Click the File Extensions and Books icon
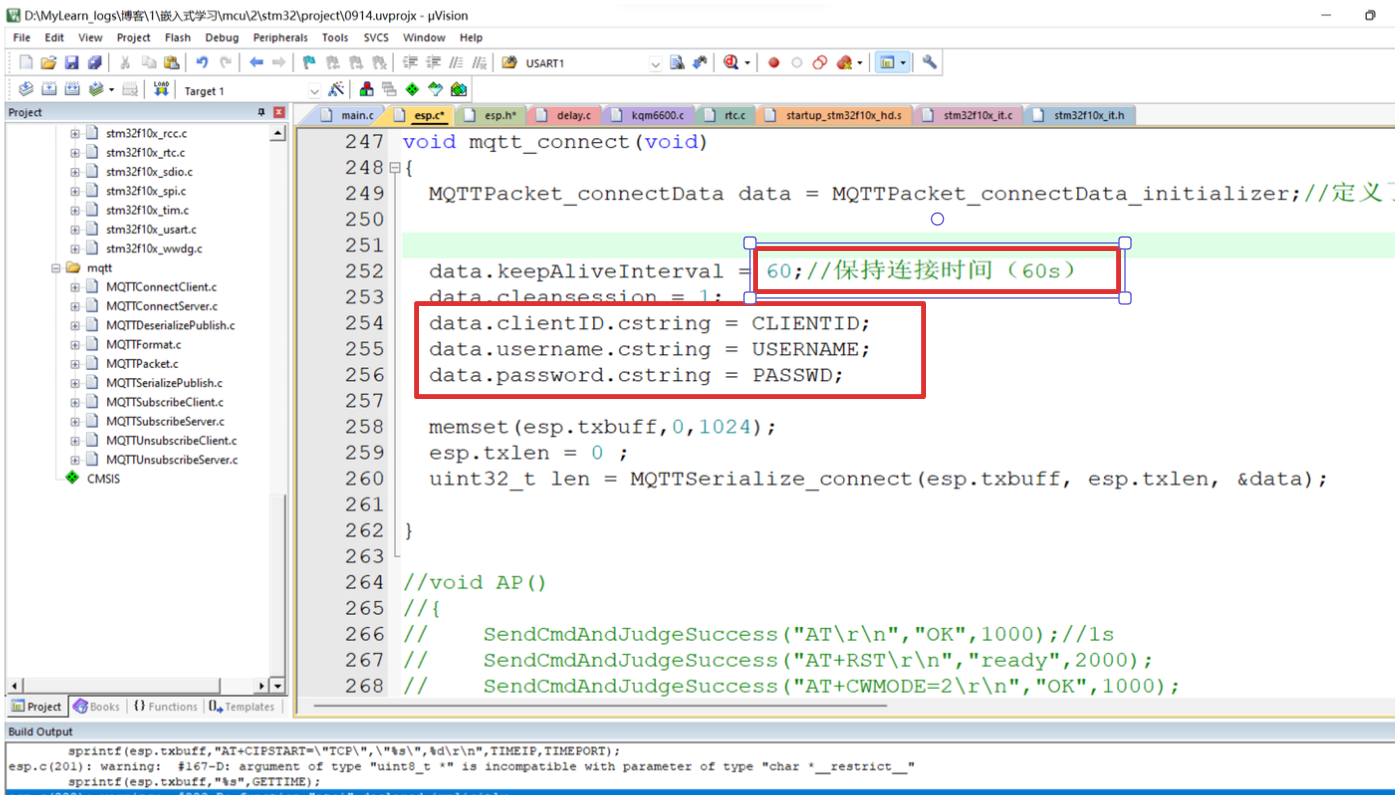 tap(367, 90)
